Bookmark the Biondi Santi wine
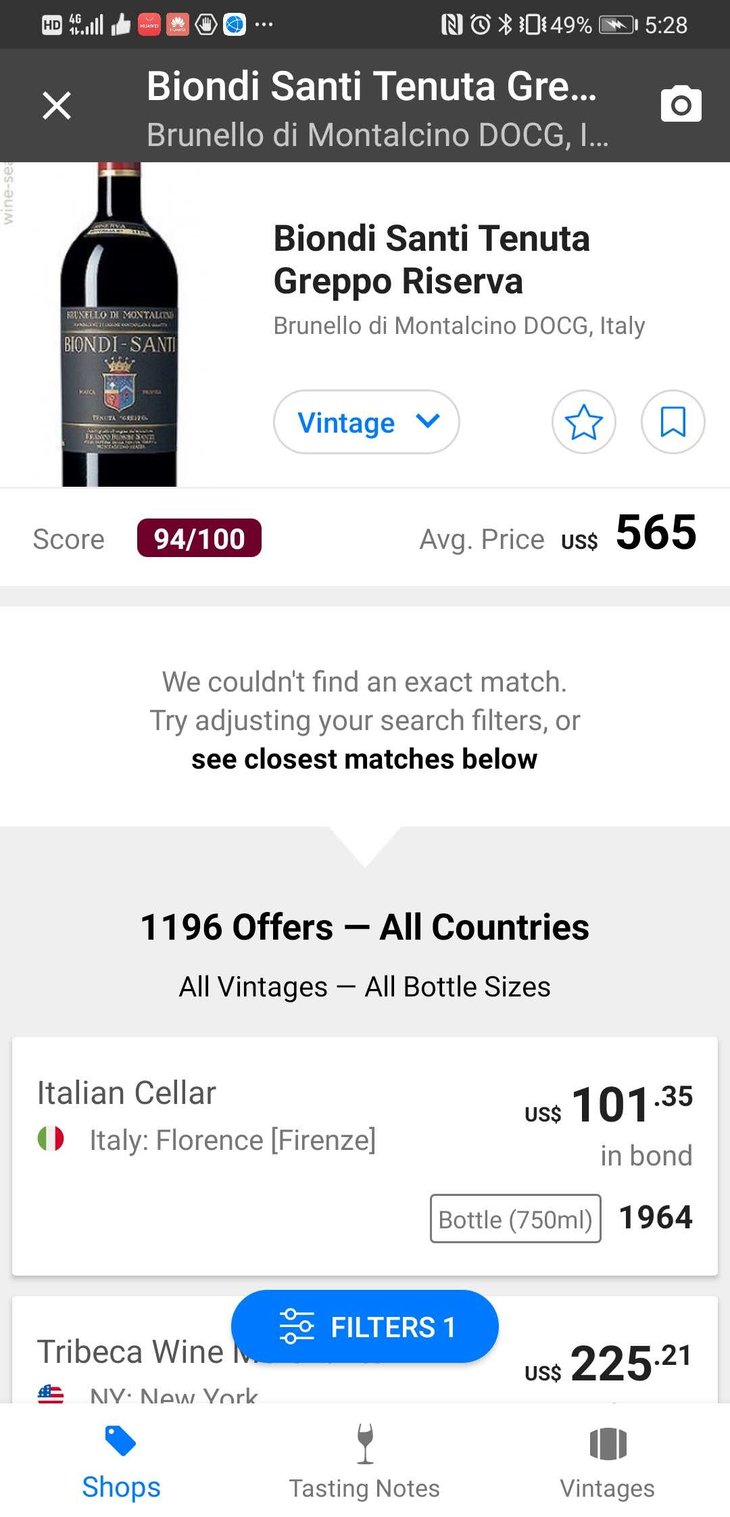 pos(673,422)
